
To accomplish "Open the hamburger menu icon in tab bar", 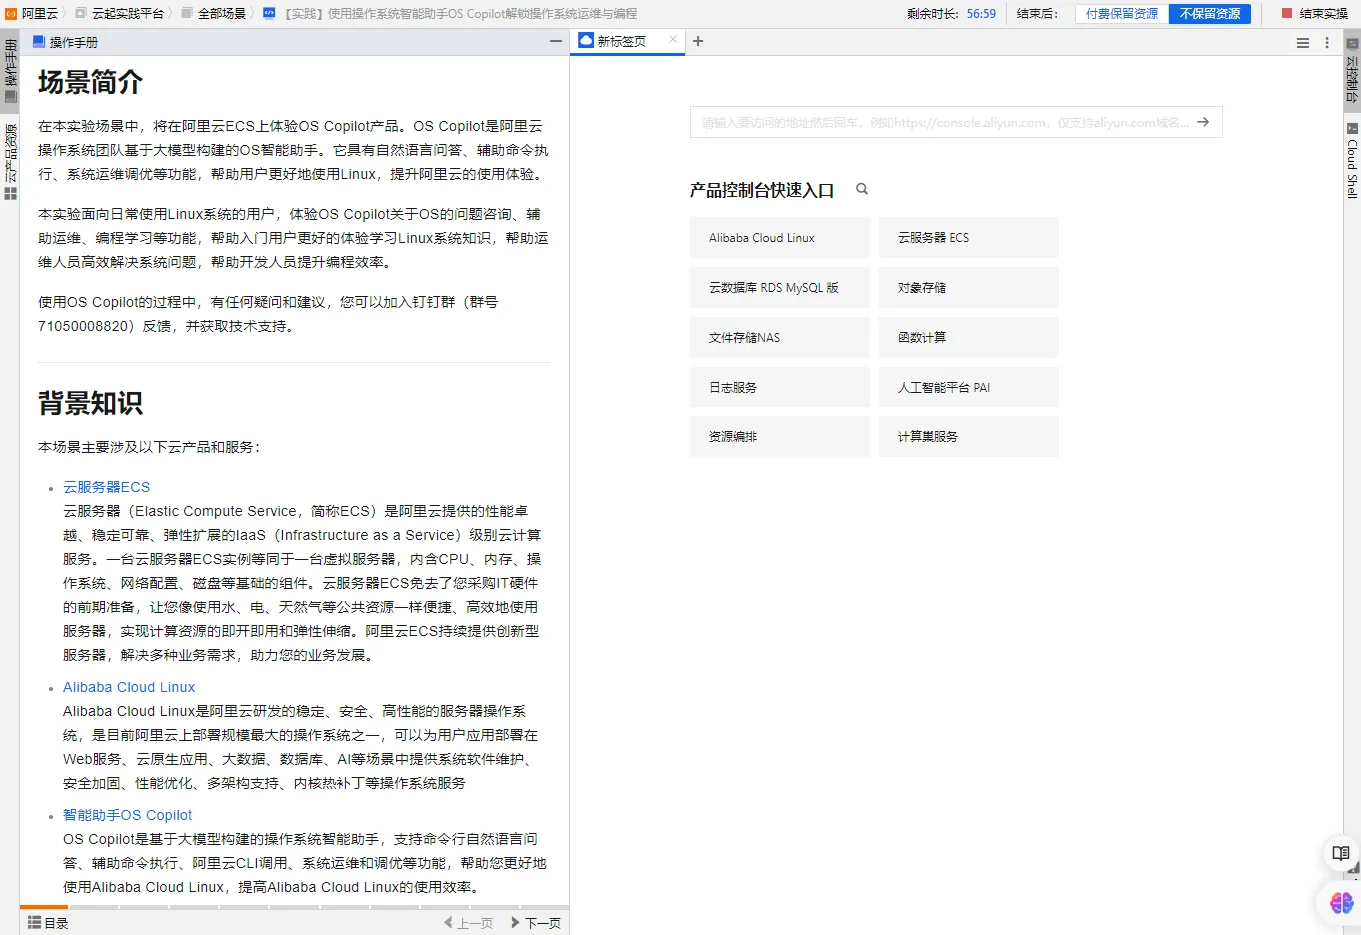I will (x=1303, y=43).
